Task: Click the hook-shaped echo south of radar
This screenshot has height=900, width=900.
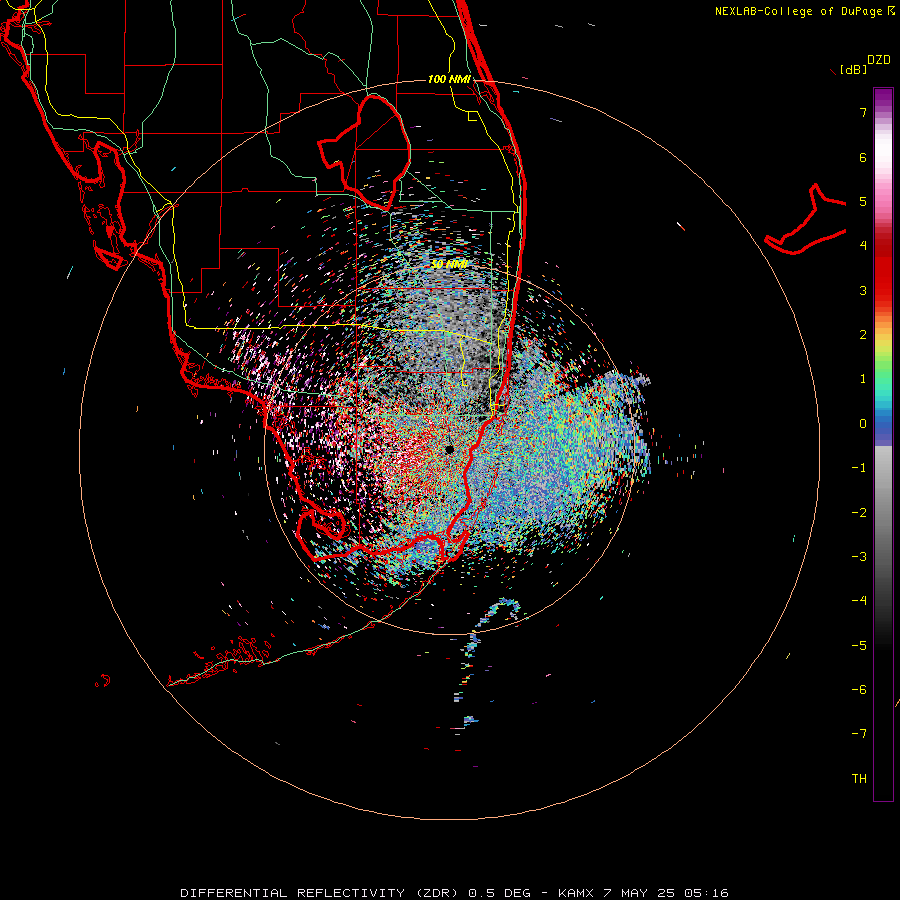Action: [x=497, y=612]
